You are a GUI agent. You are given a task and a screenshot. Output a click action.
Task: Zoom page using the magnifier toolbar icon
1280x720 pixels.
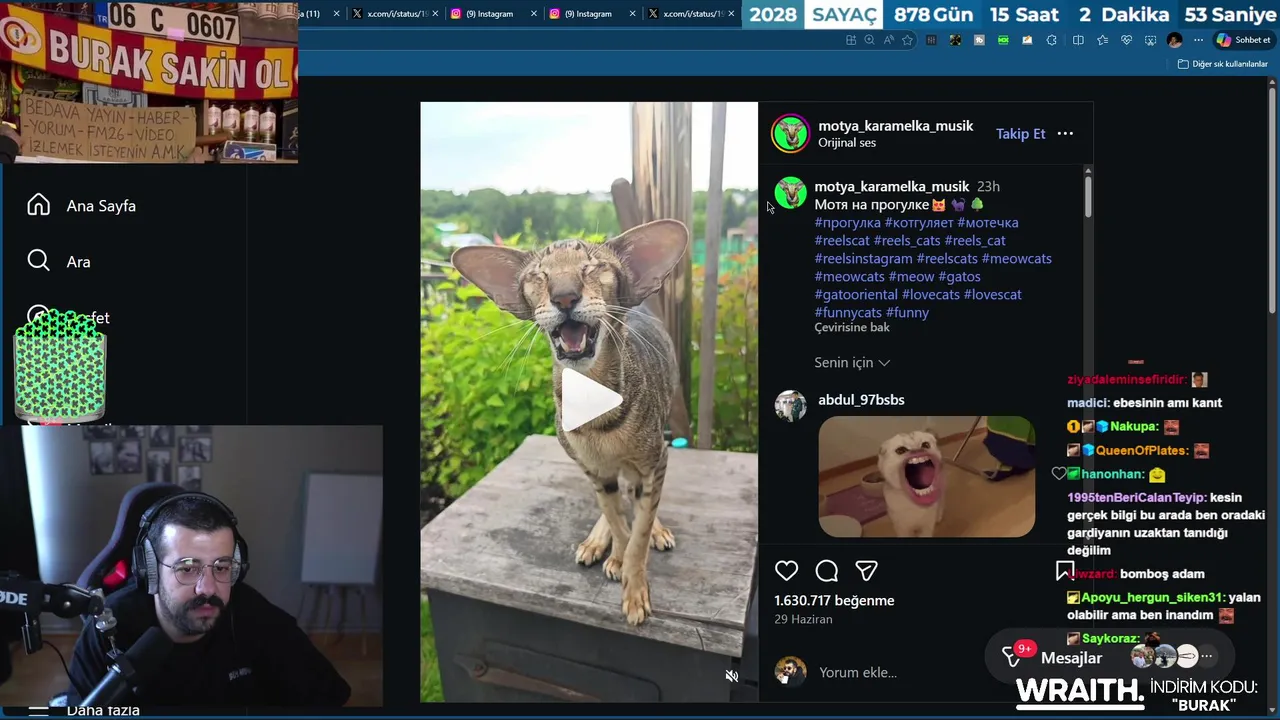tap(869, 40)
